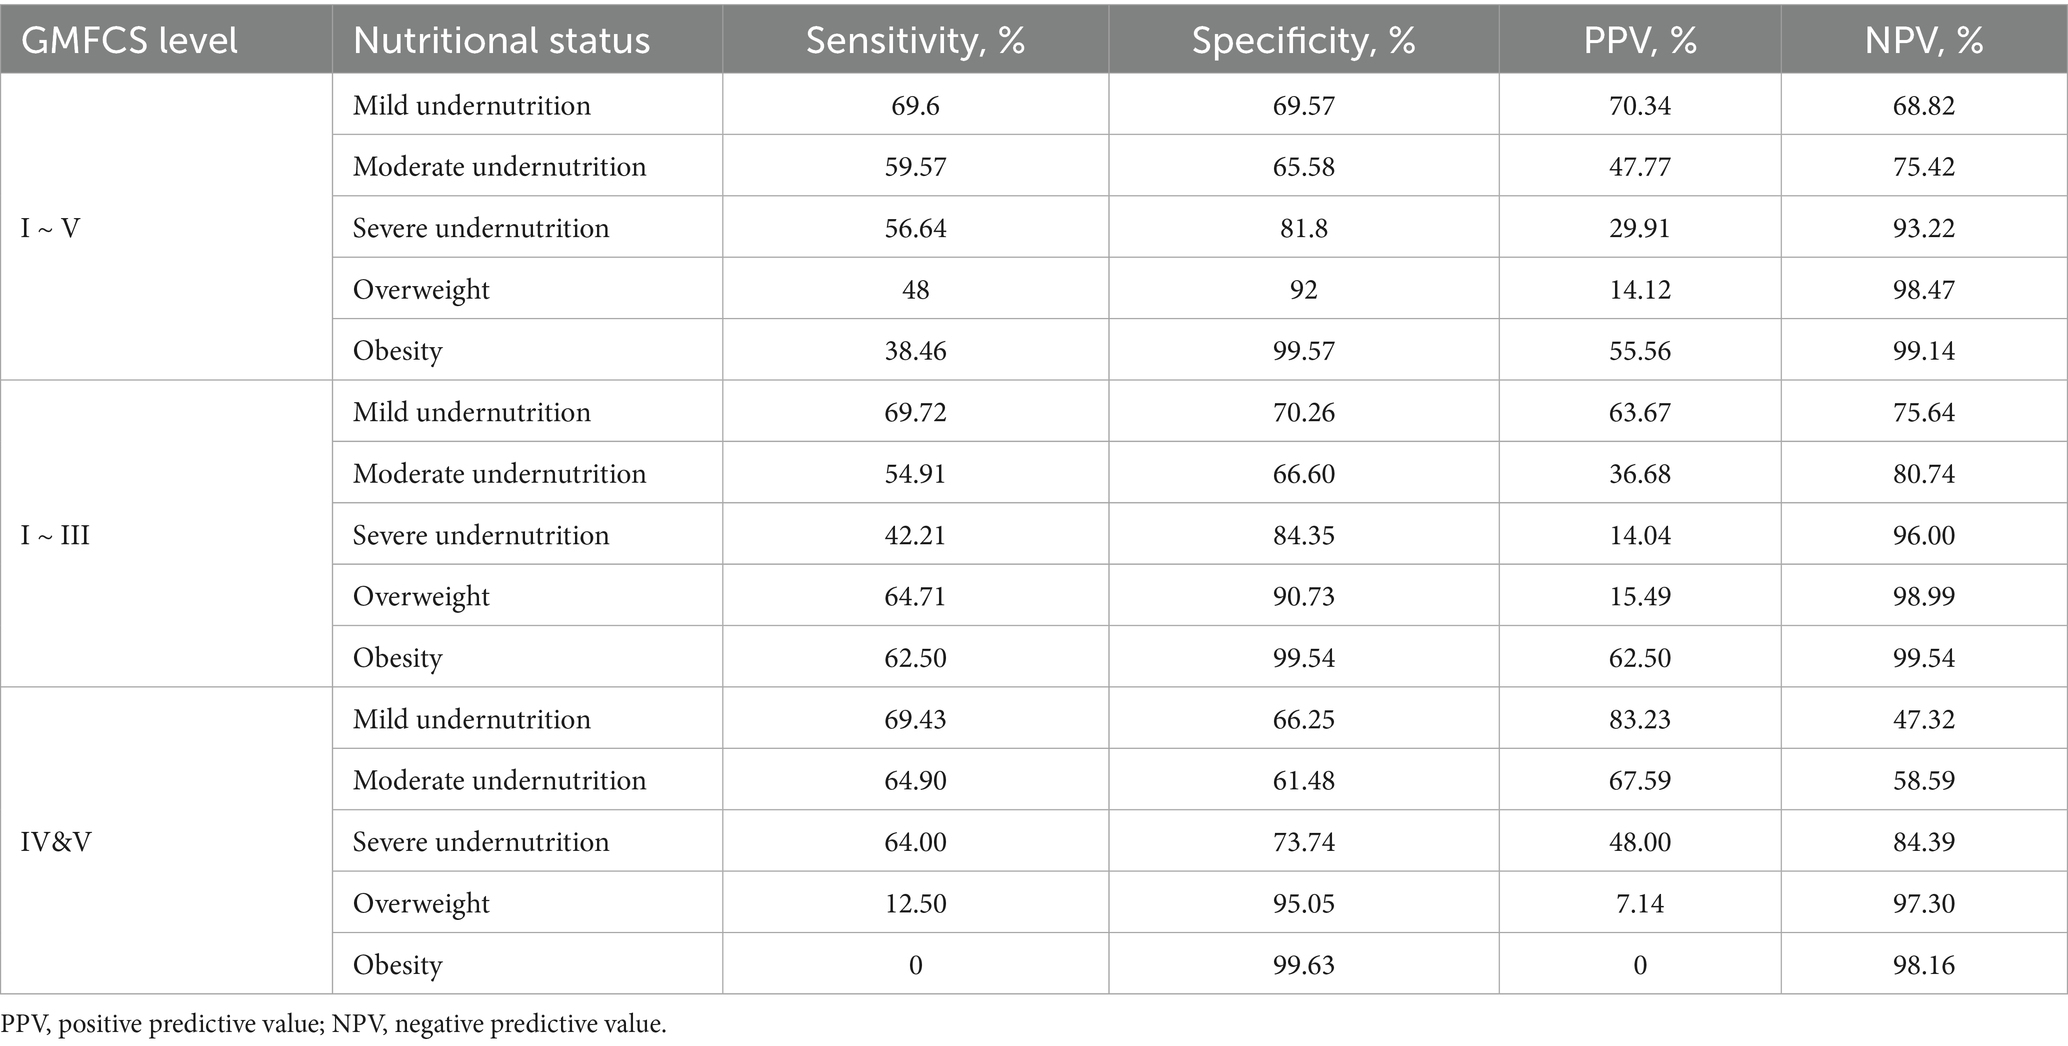Select the sensitivity value 69.6
This screenshot has height=1046, width=2068.
(x=915, y=105)
